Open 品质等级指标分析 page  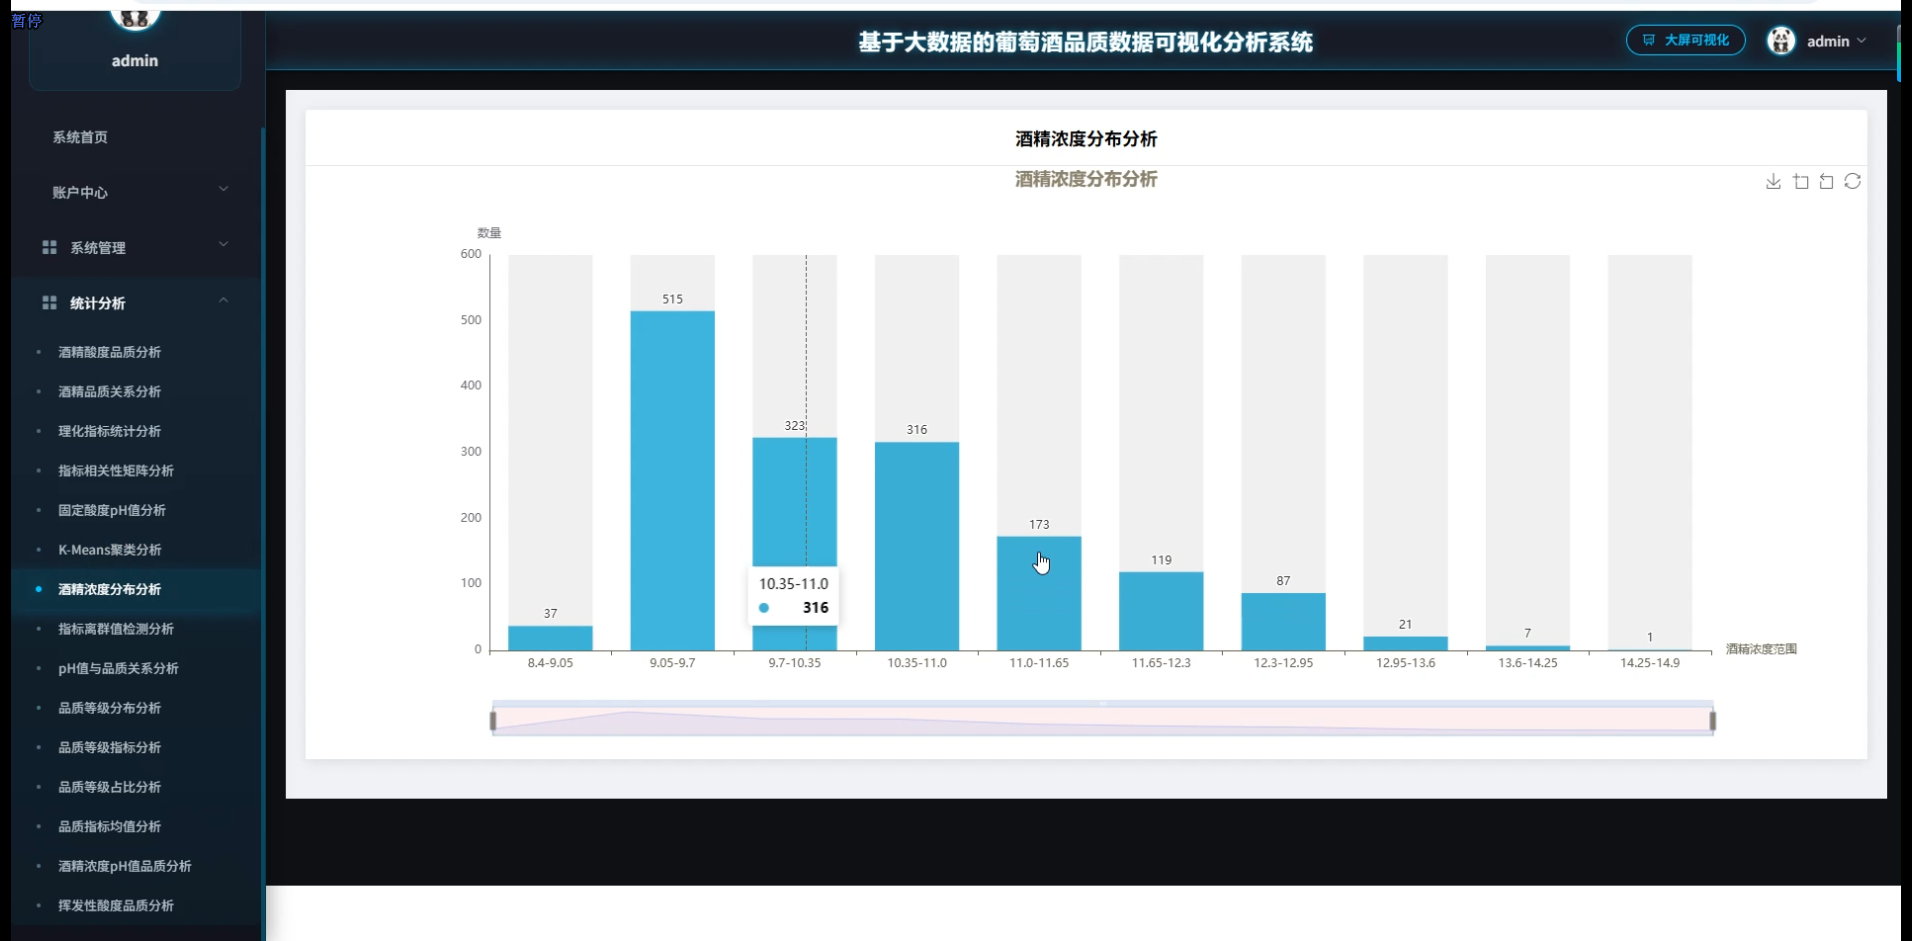pos(109,747)
